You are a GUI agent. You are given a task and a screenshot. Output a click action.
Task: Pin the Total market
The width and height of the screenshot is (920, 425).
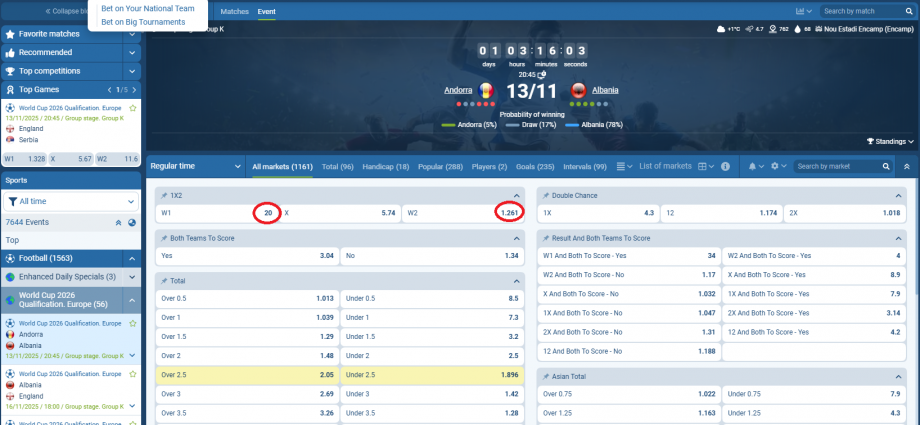pos(164,281)
